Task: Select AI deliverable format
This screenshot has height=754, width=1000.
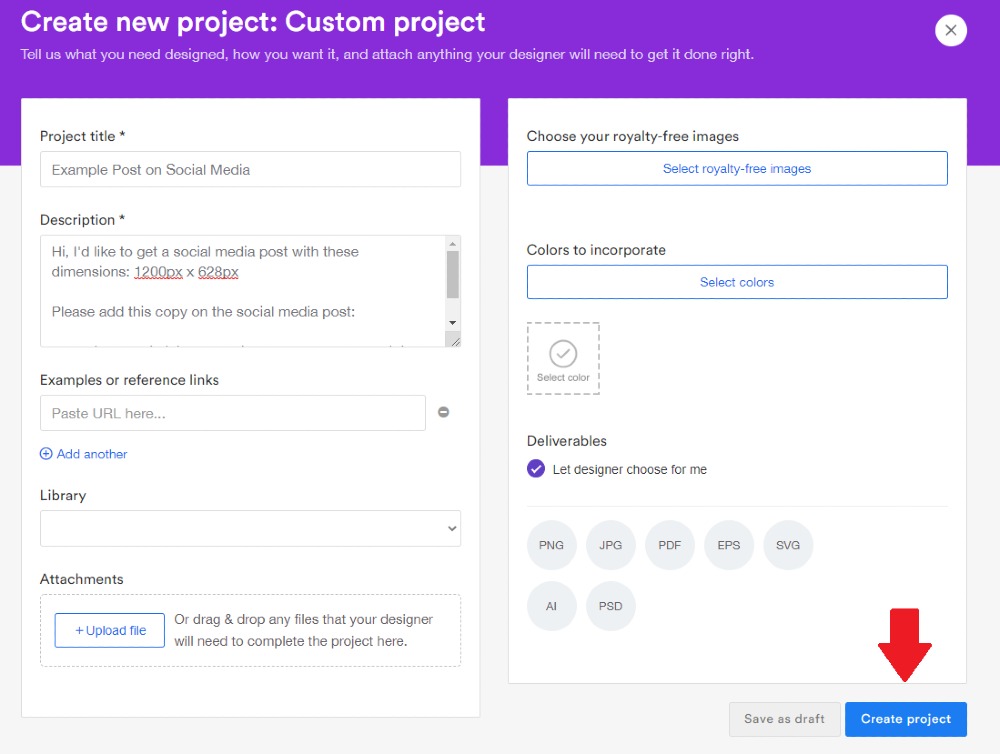Action: (551, 606)
